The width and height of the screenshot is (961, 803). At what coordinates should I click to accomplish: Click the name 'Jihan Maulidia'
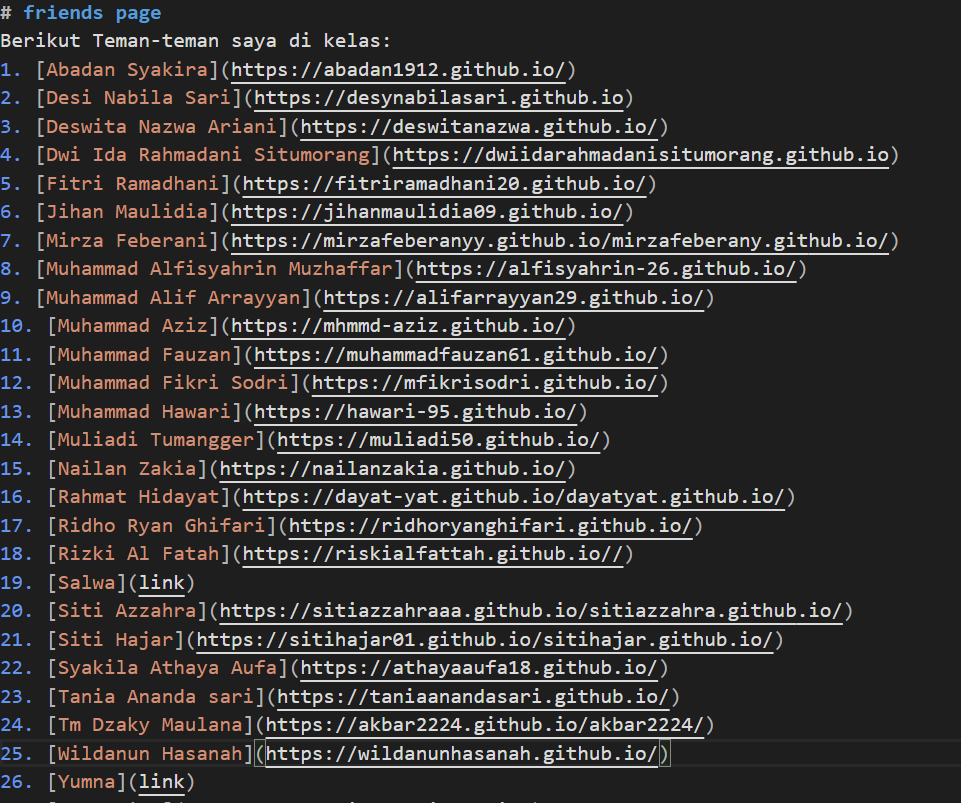(127, 212)
